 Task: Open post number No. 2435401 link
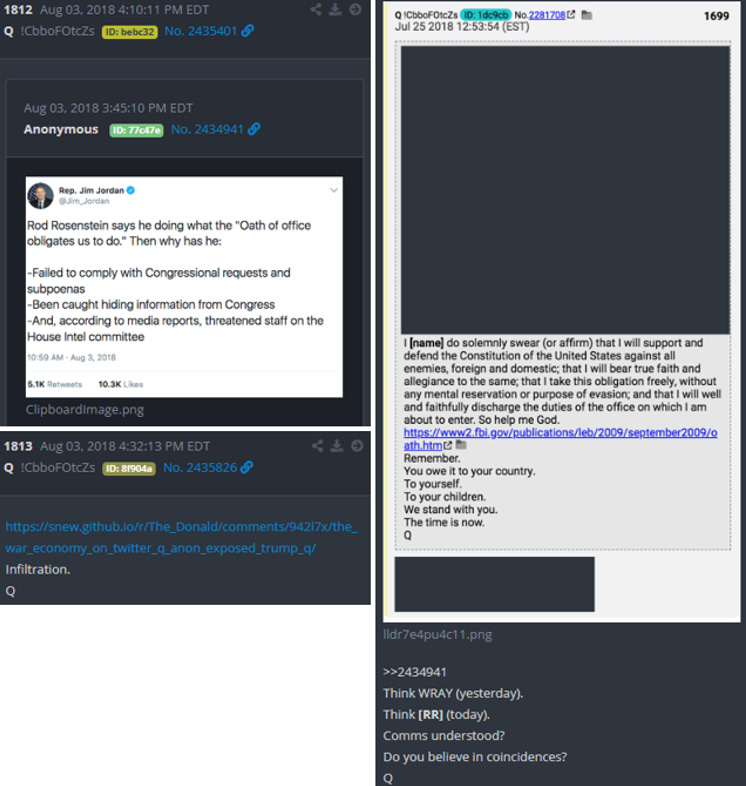click(x=201, y=31)
